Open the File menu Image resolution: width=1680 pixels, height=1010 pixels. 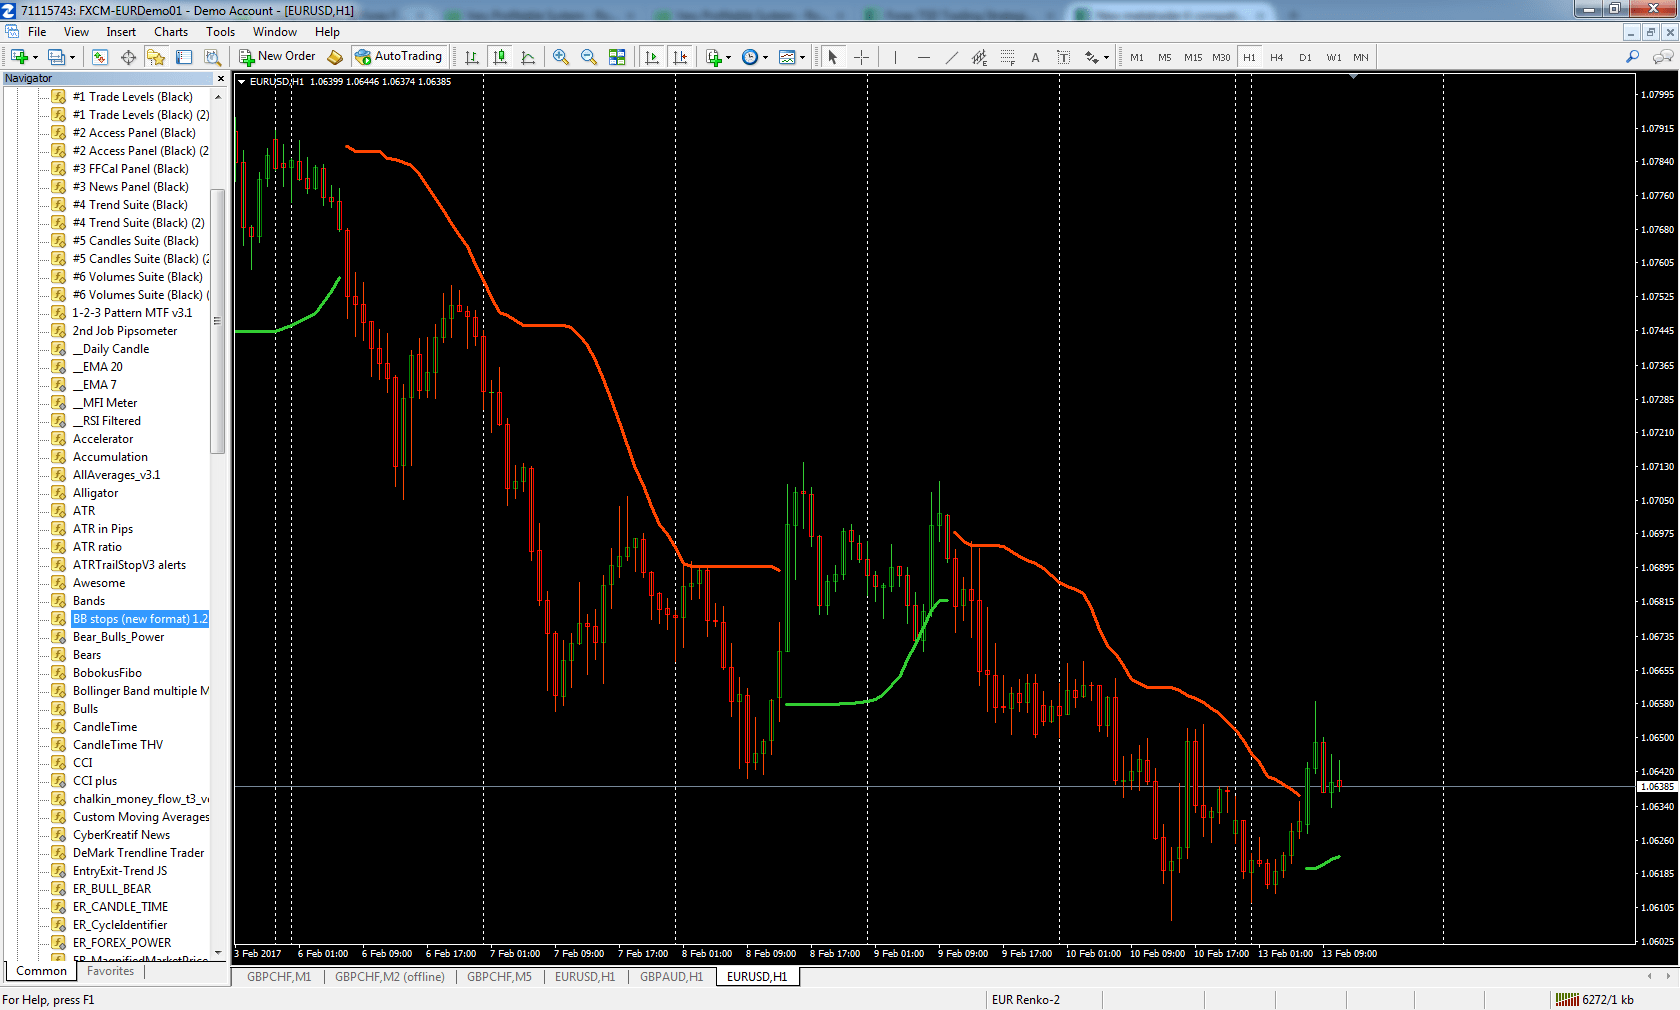pos(37,32)
